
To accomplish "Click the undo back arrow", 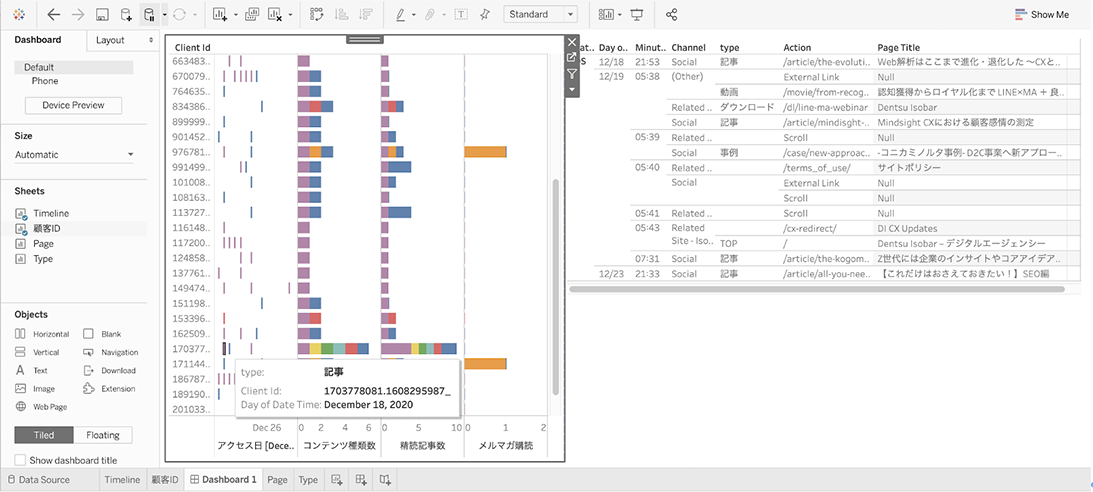I will point(53,15).
